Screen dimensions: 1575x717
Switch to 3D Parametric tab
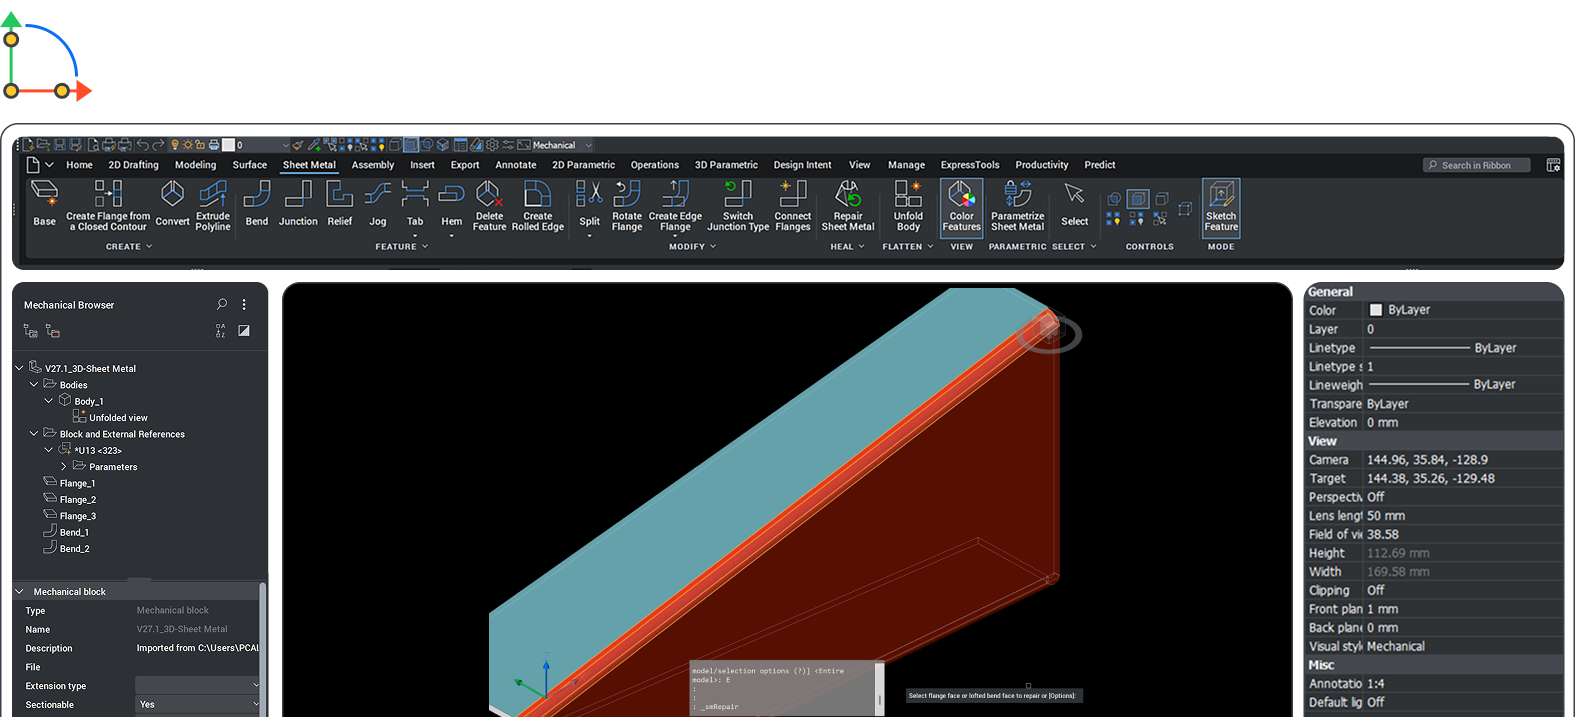point(726,165)
